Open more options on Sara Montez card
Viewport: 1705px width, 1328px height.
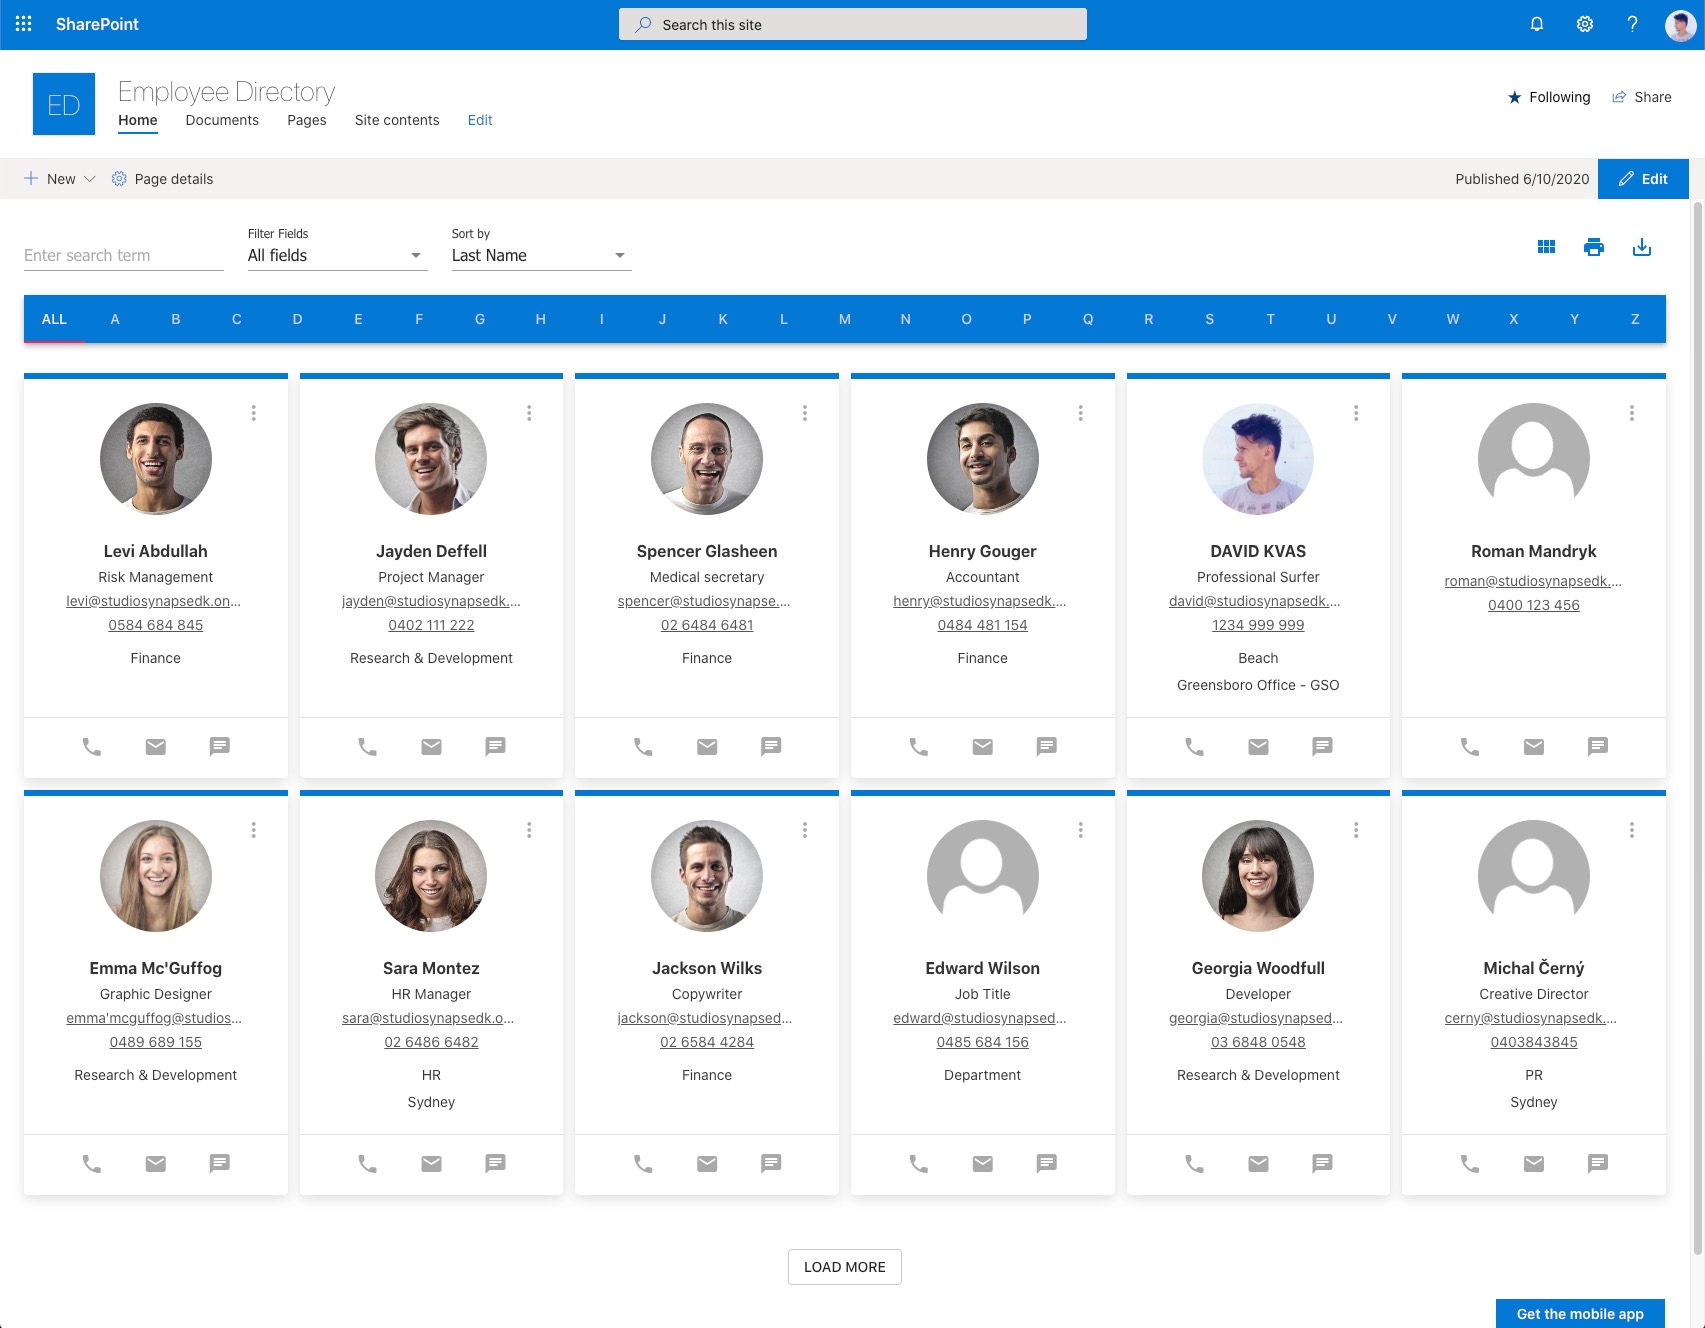pos(529,830)
